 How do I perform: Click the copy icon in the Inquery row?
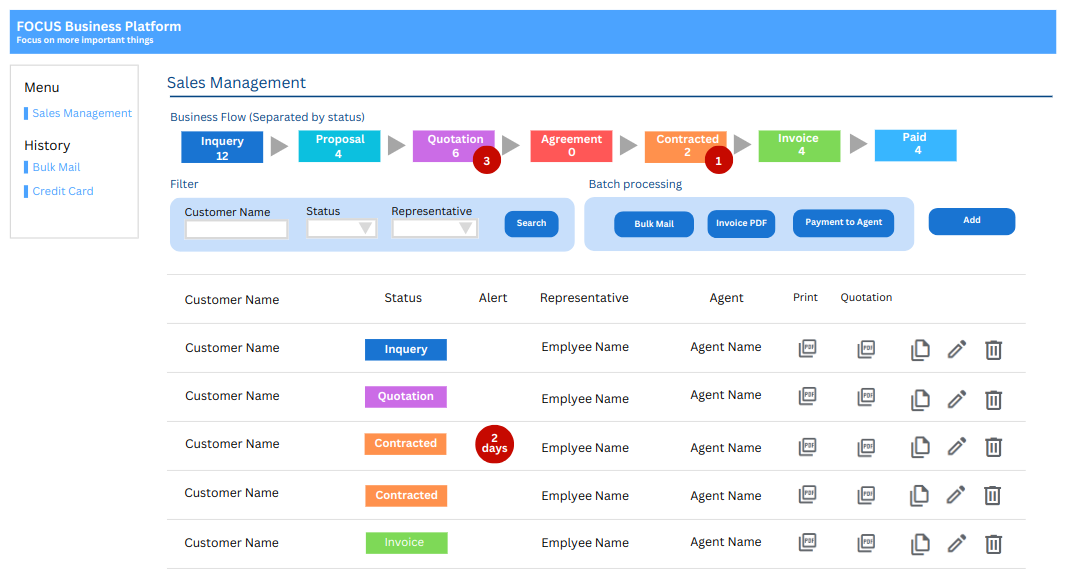click(920, 349)
